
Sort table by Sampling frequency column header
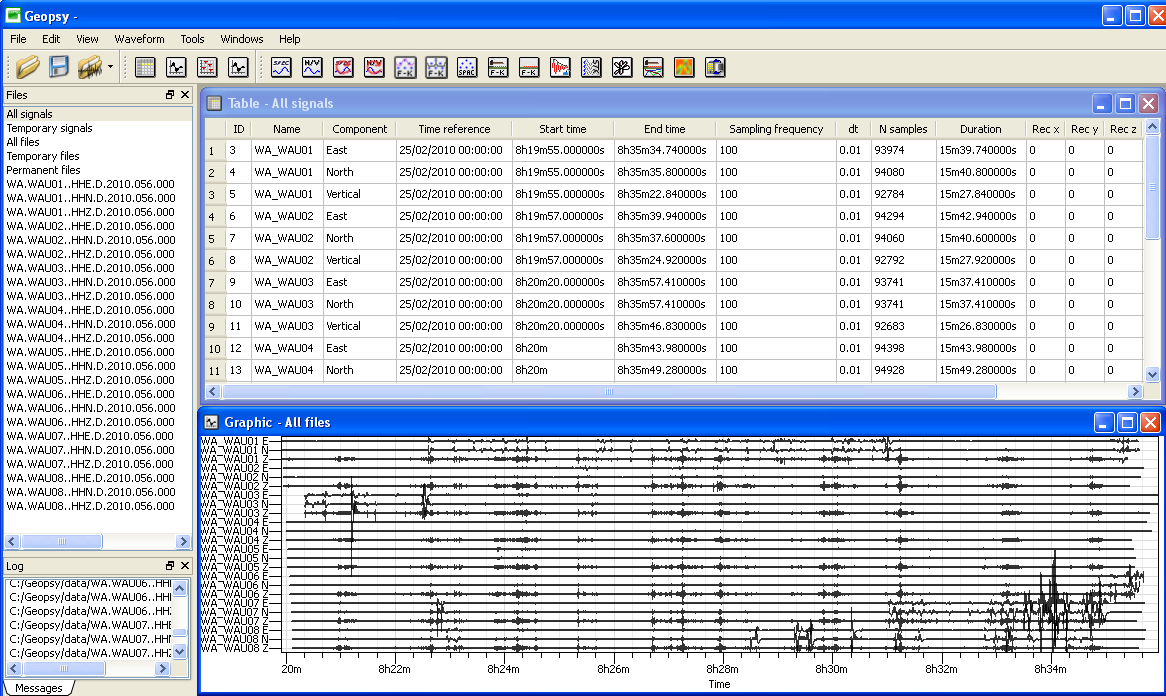coord(776,129)
